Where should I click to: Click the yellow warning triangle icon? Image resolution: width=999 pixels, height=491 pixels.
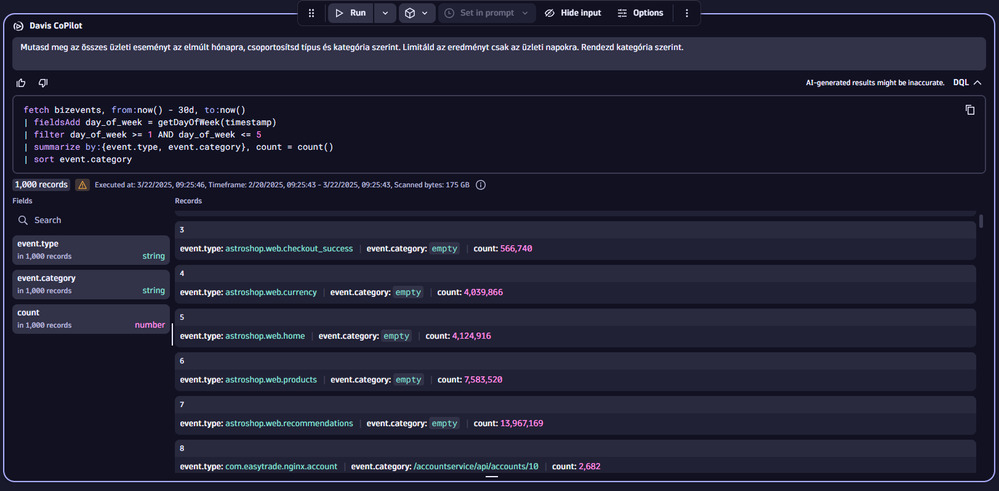click(82, 185)
